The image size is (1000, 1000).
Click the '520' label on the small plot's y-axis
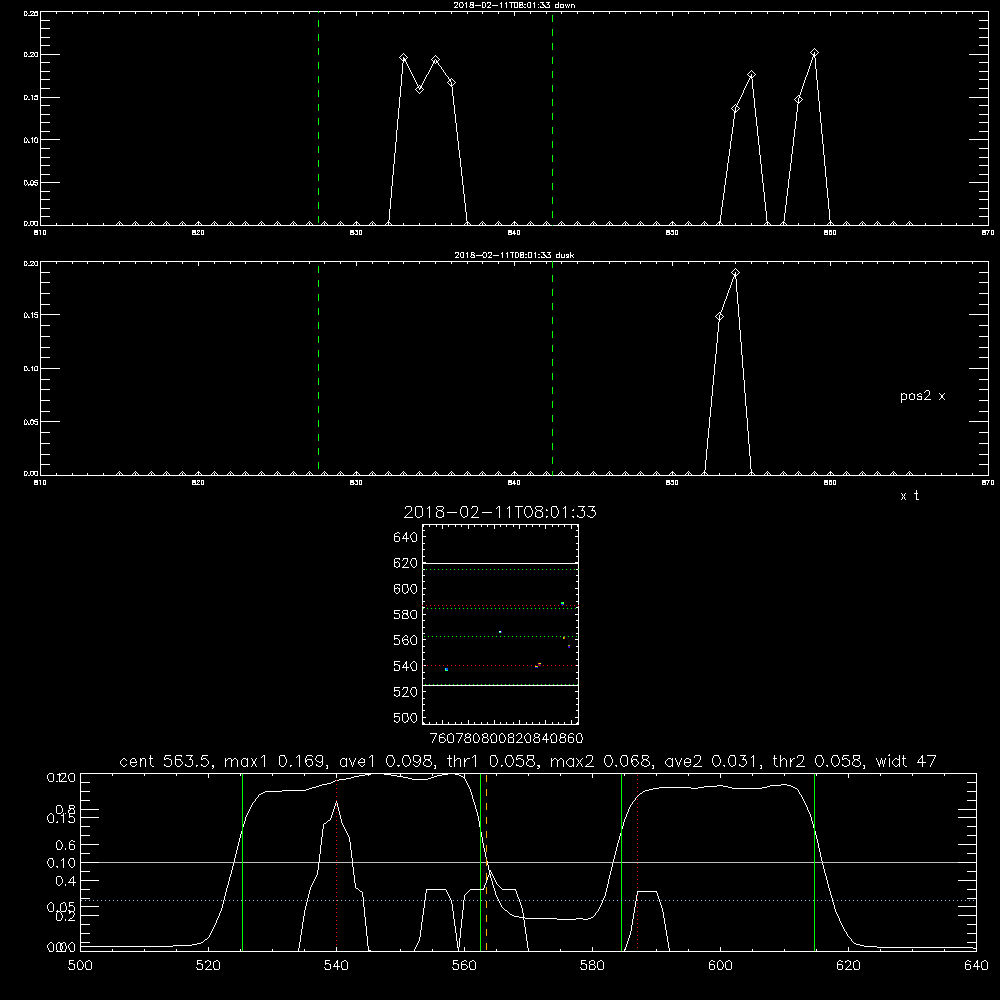point(405,692)
